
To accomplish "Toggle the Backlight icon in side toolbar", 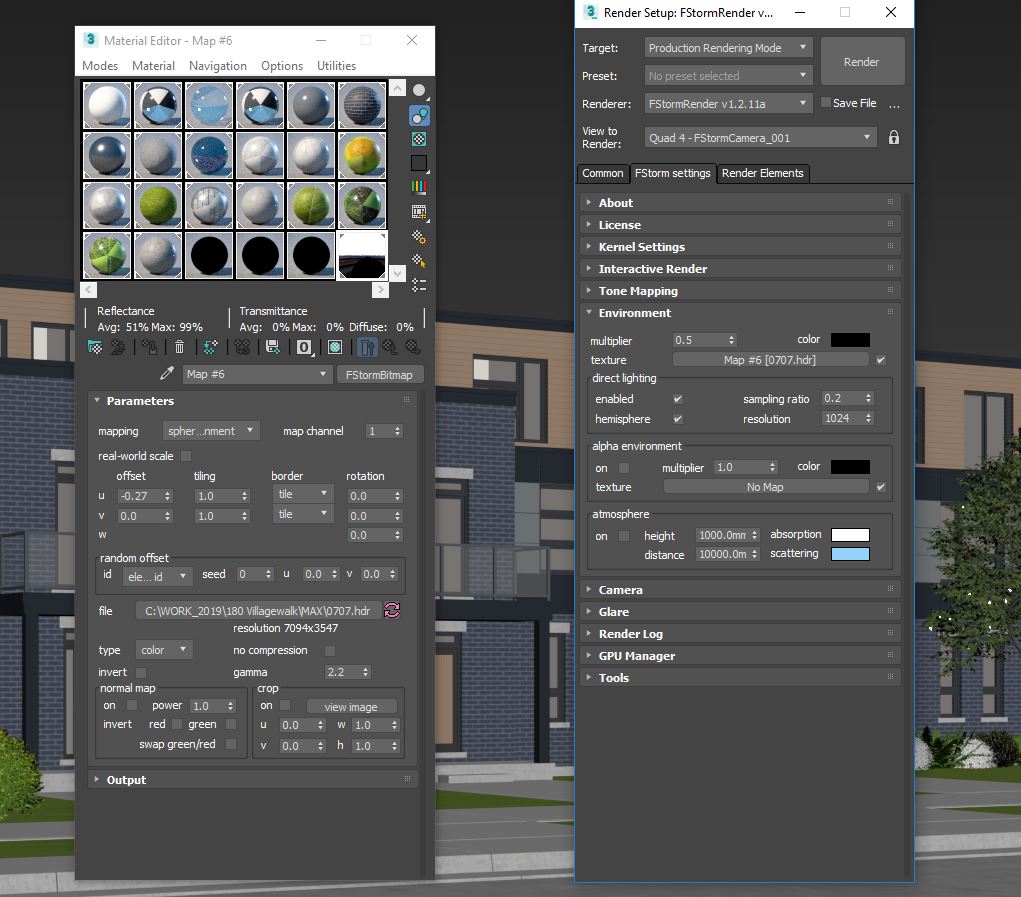I will (419, 116).
